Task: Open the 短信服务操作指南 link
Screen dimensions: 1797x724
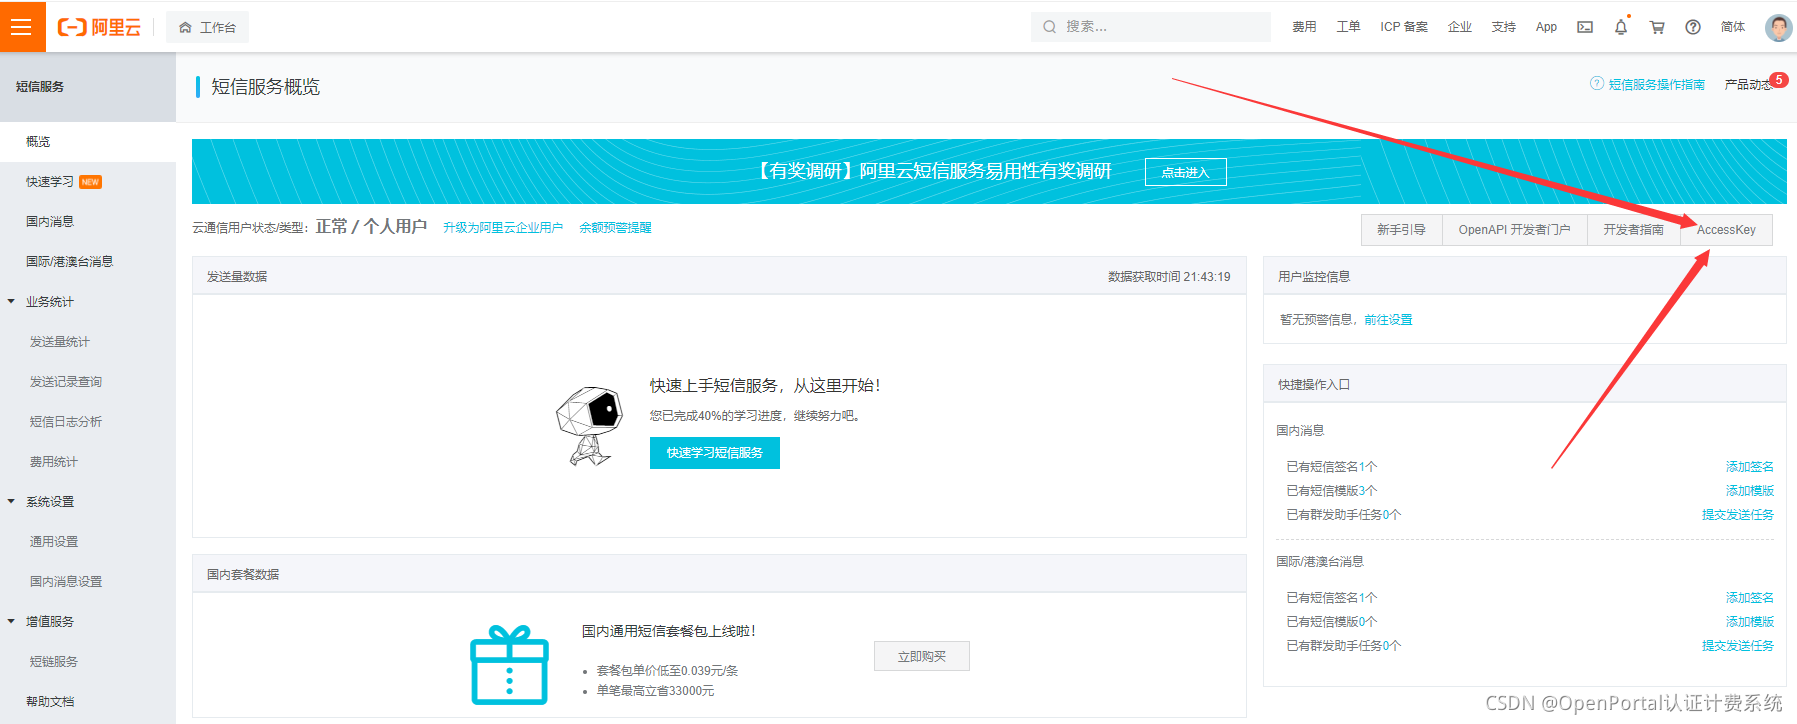Action: (x=1656, y=85)
